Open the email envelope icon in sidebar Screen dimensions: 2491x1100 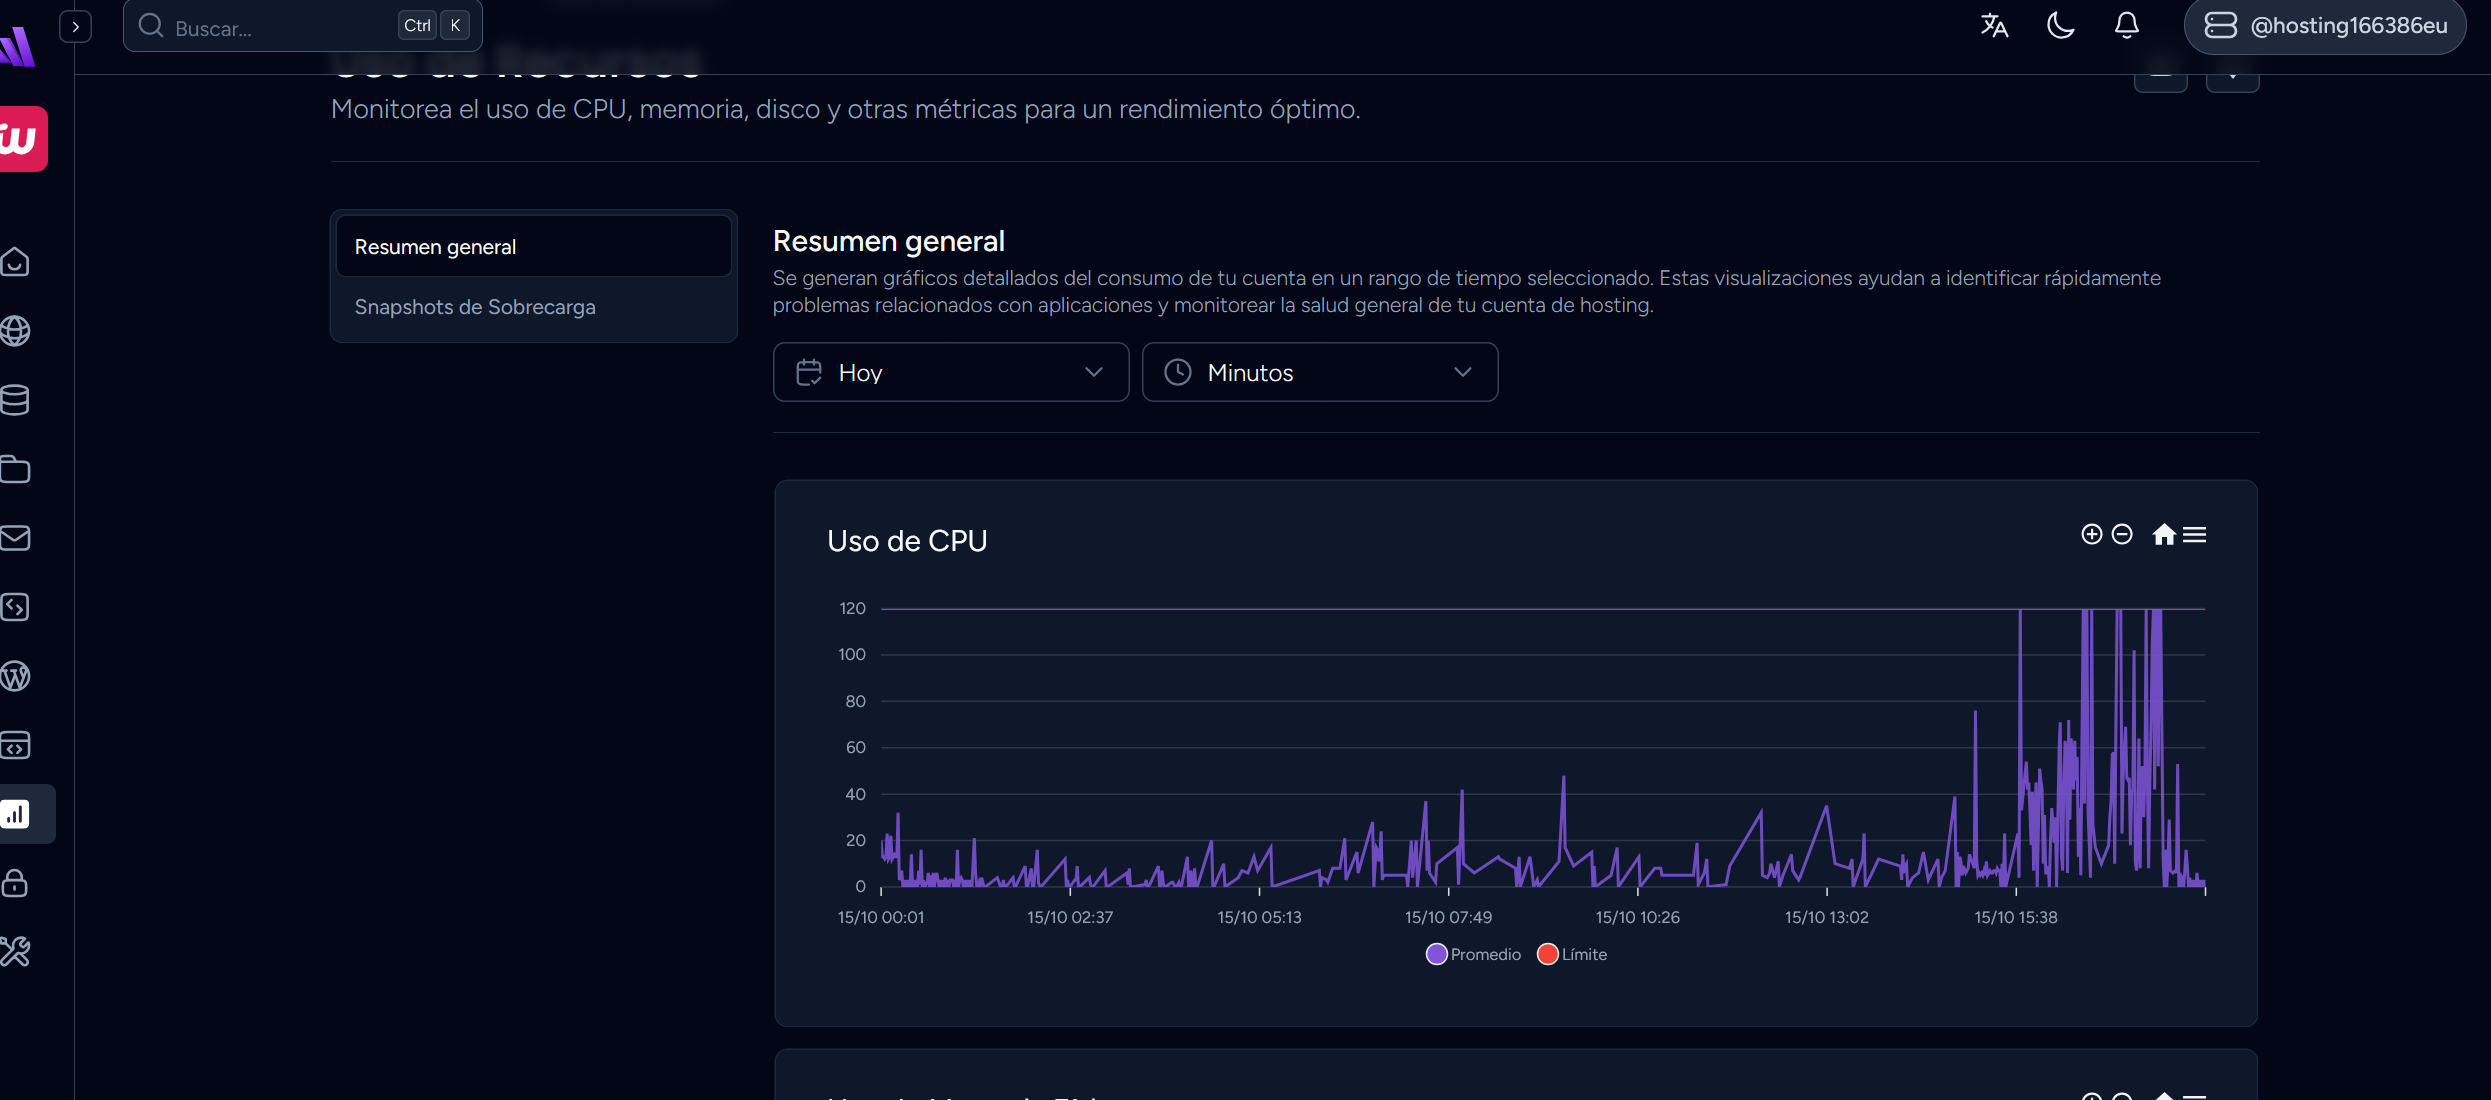[15, 538]
